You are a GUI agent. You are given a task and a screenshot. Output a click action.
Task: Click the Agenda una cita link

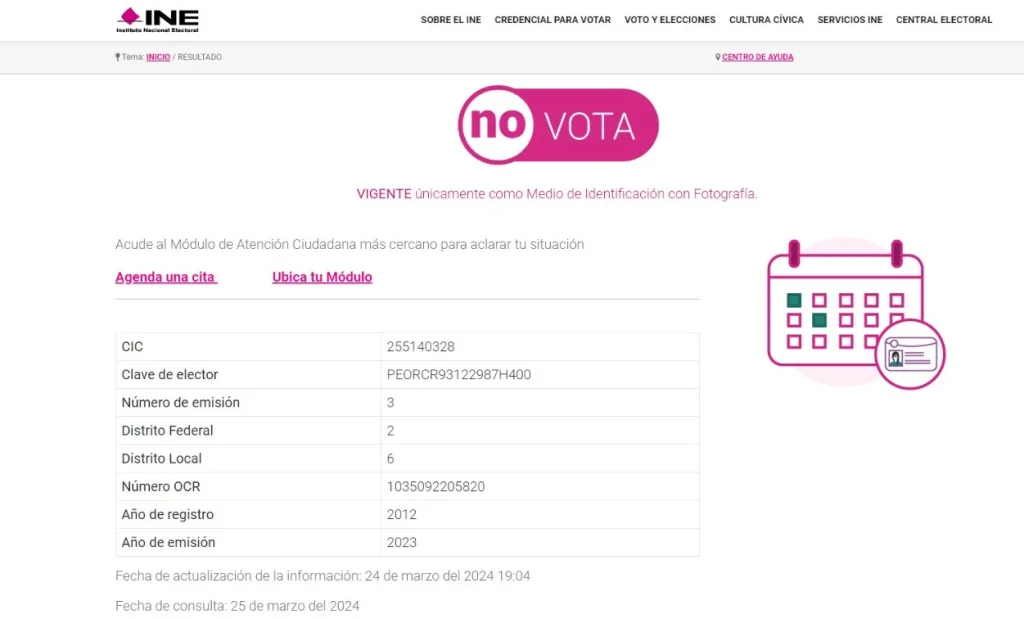pyautogui.click(x=165, y=277)
